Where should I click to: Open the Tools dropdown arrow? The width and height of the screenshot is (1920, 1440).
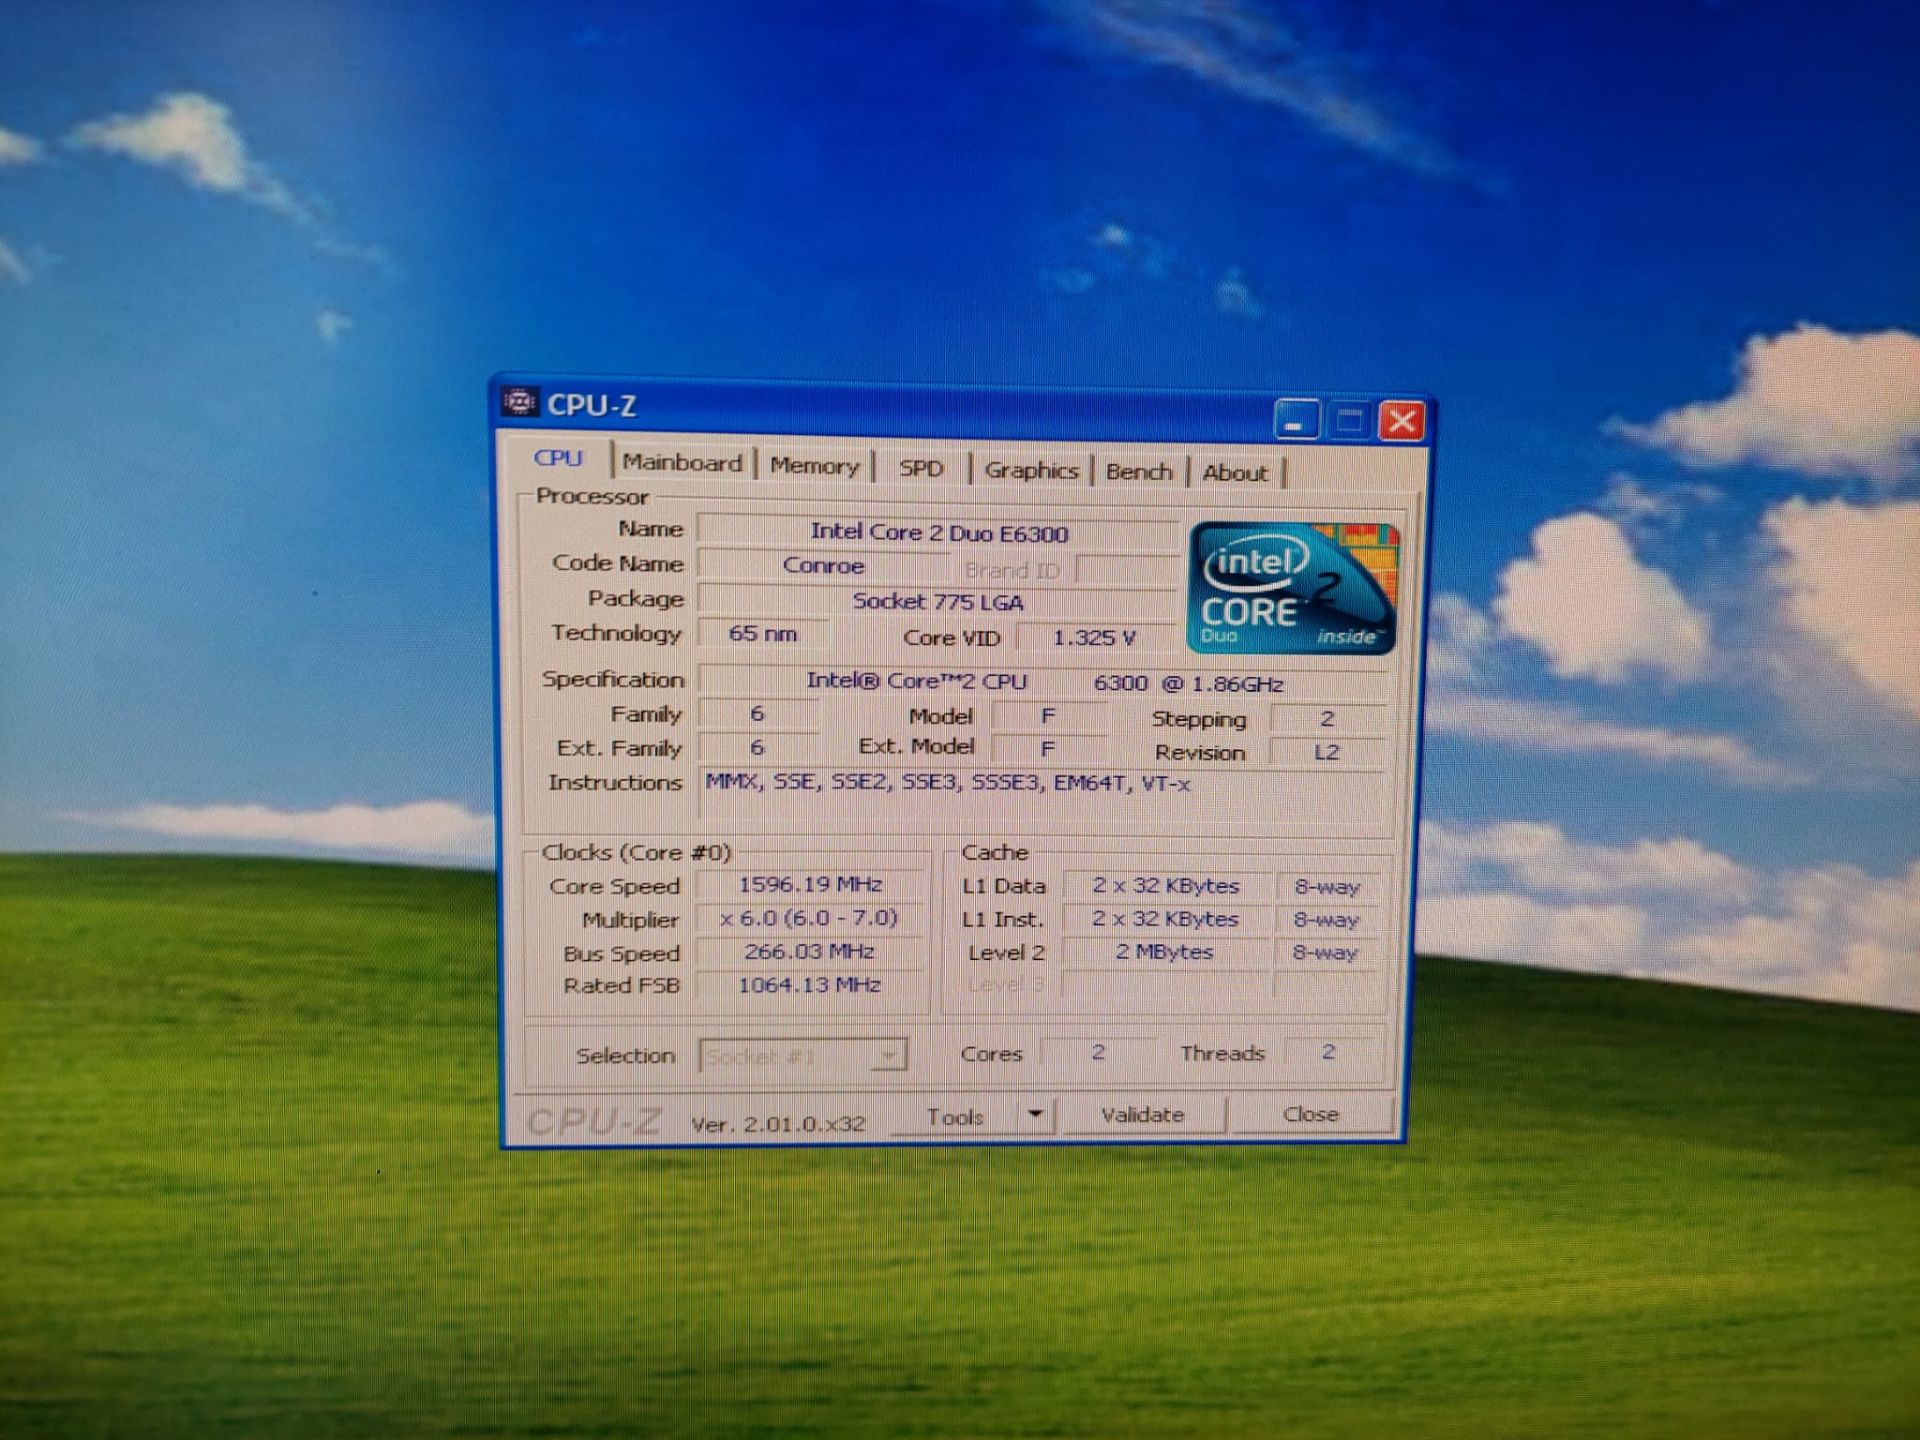click(1036, 1114)
